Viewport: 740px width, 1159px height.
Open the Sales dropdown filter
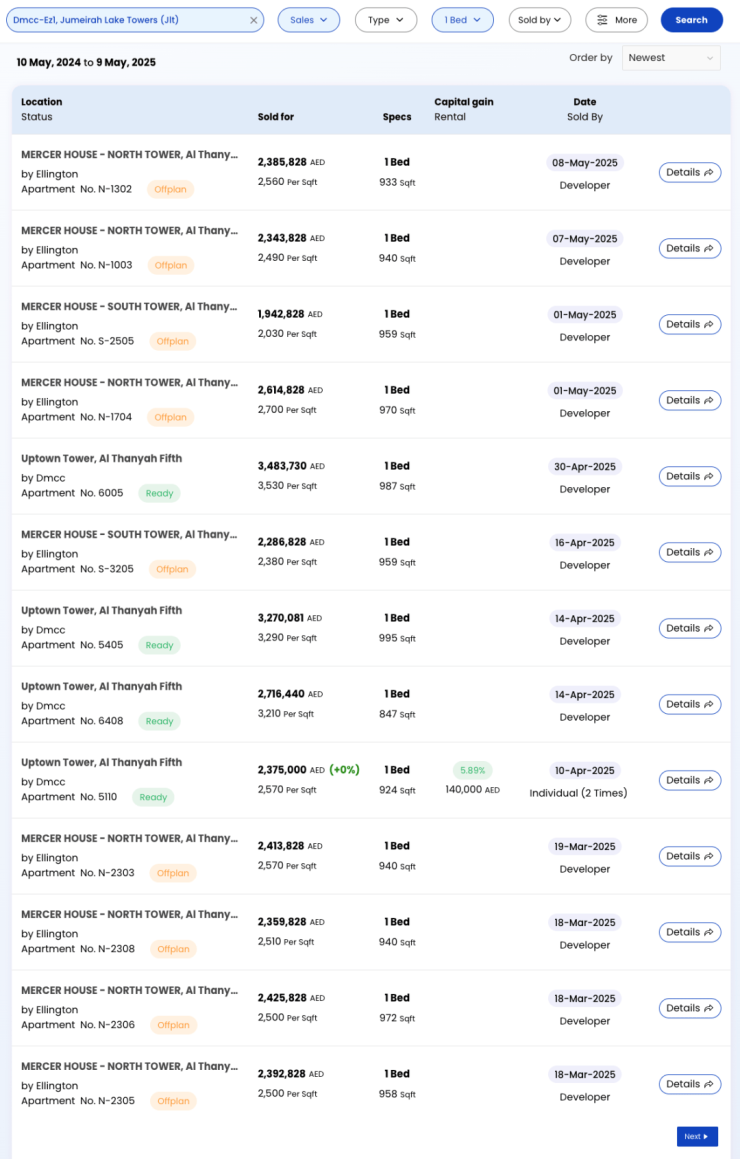point(308,20)
